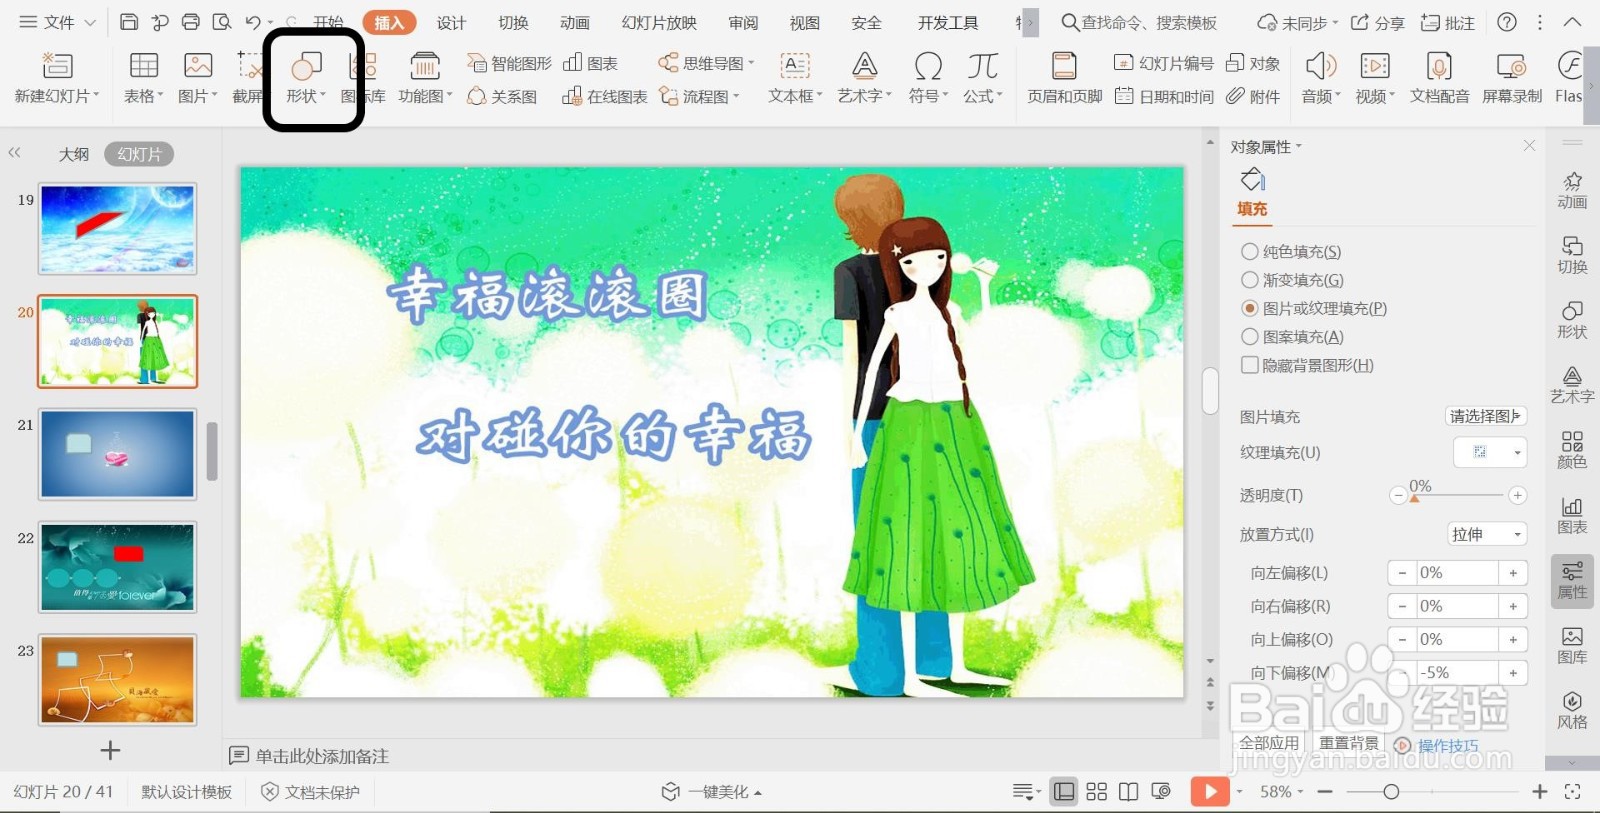The width and height of the screenshot is (1600, 813).
Task: Open 文档配音 document dubbing
Action: (1439, 78)
